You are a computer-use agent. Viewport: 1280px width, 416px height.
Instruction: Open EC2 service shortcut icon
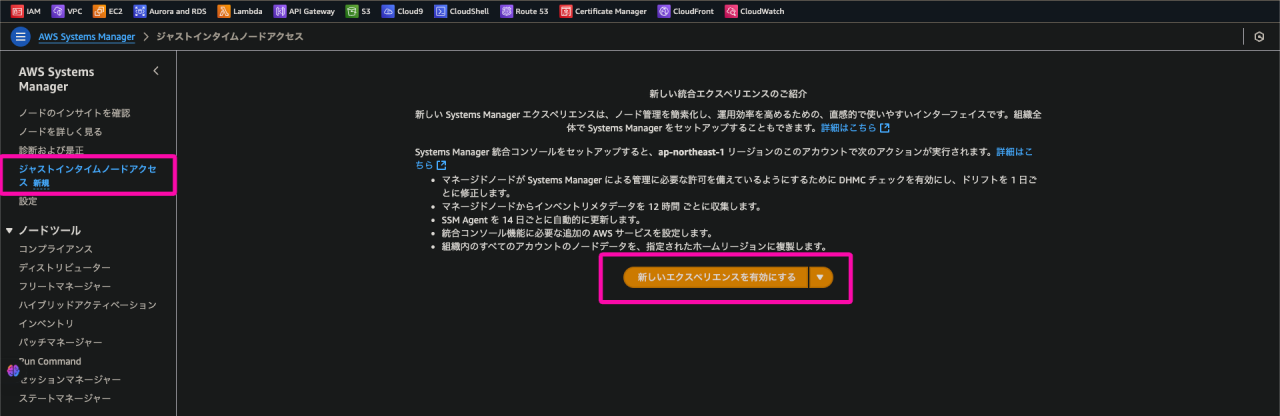click(98, 11)
